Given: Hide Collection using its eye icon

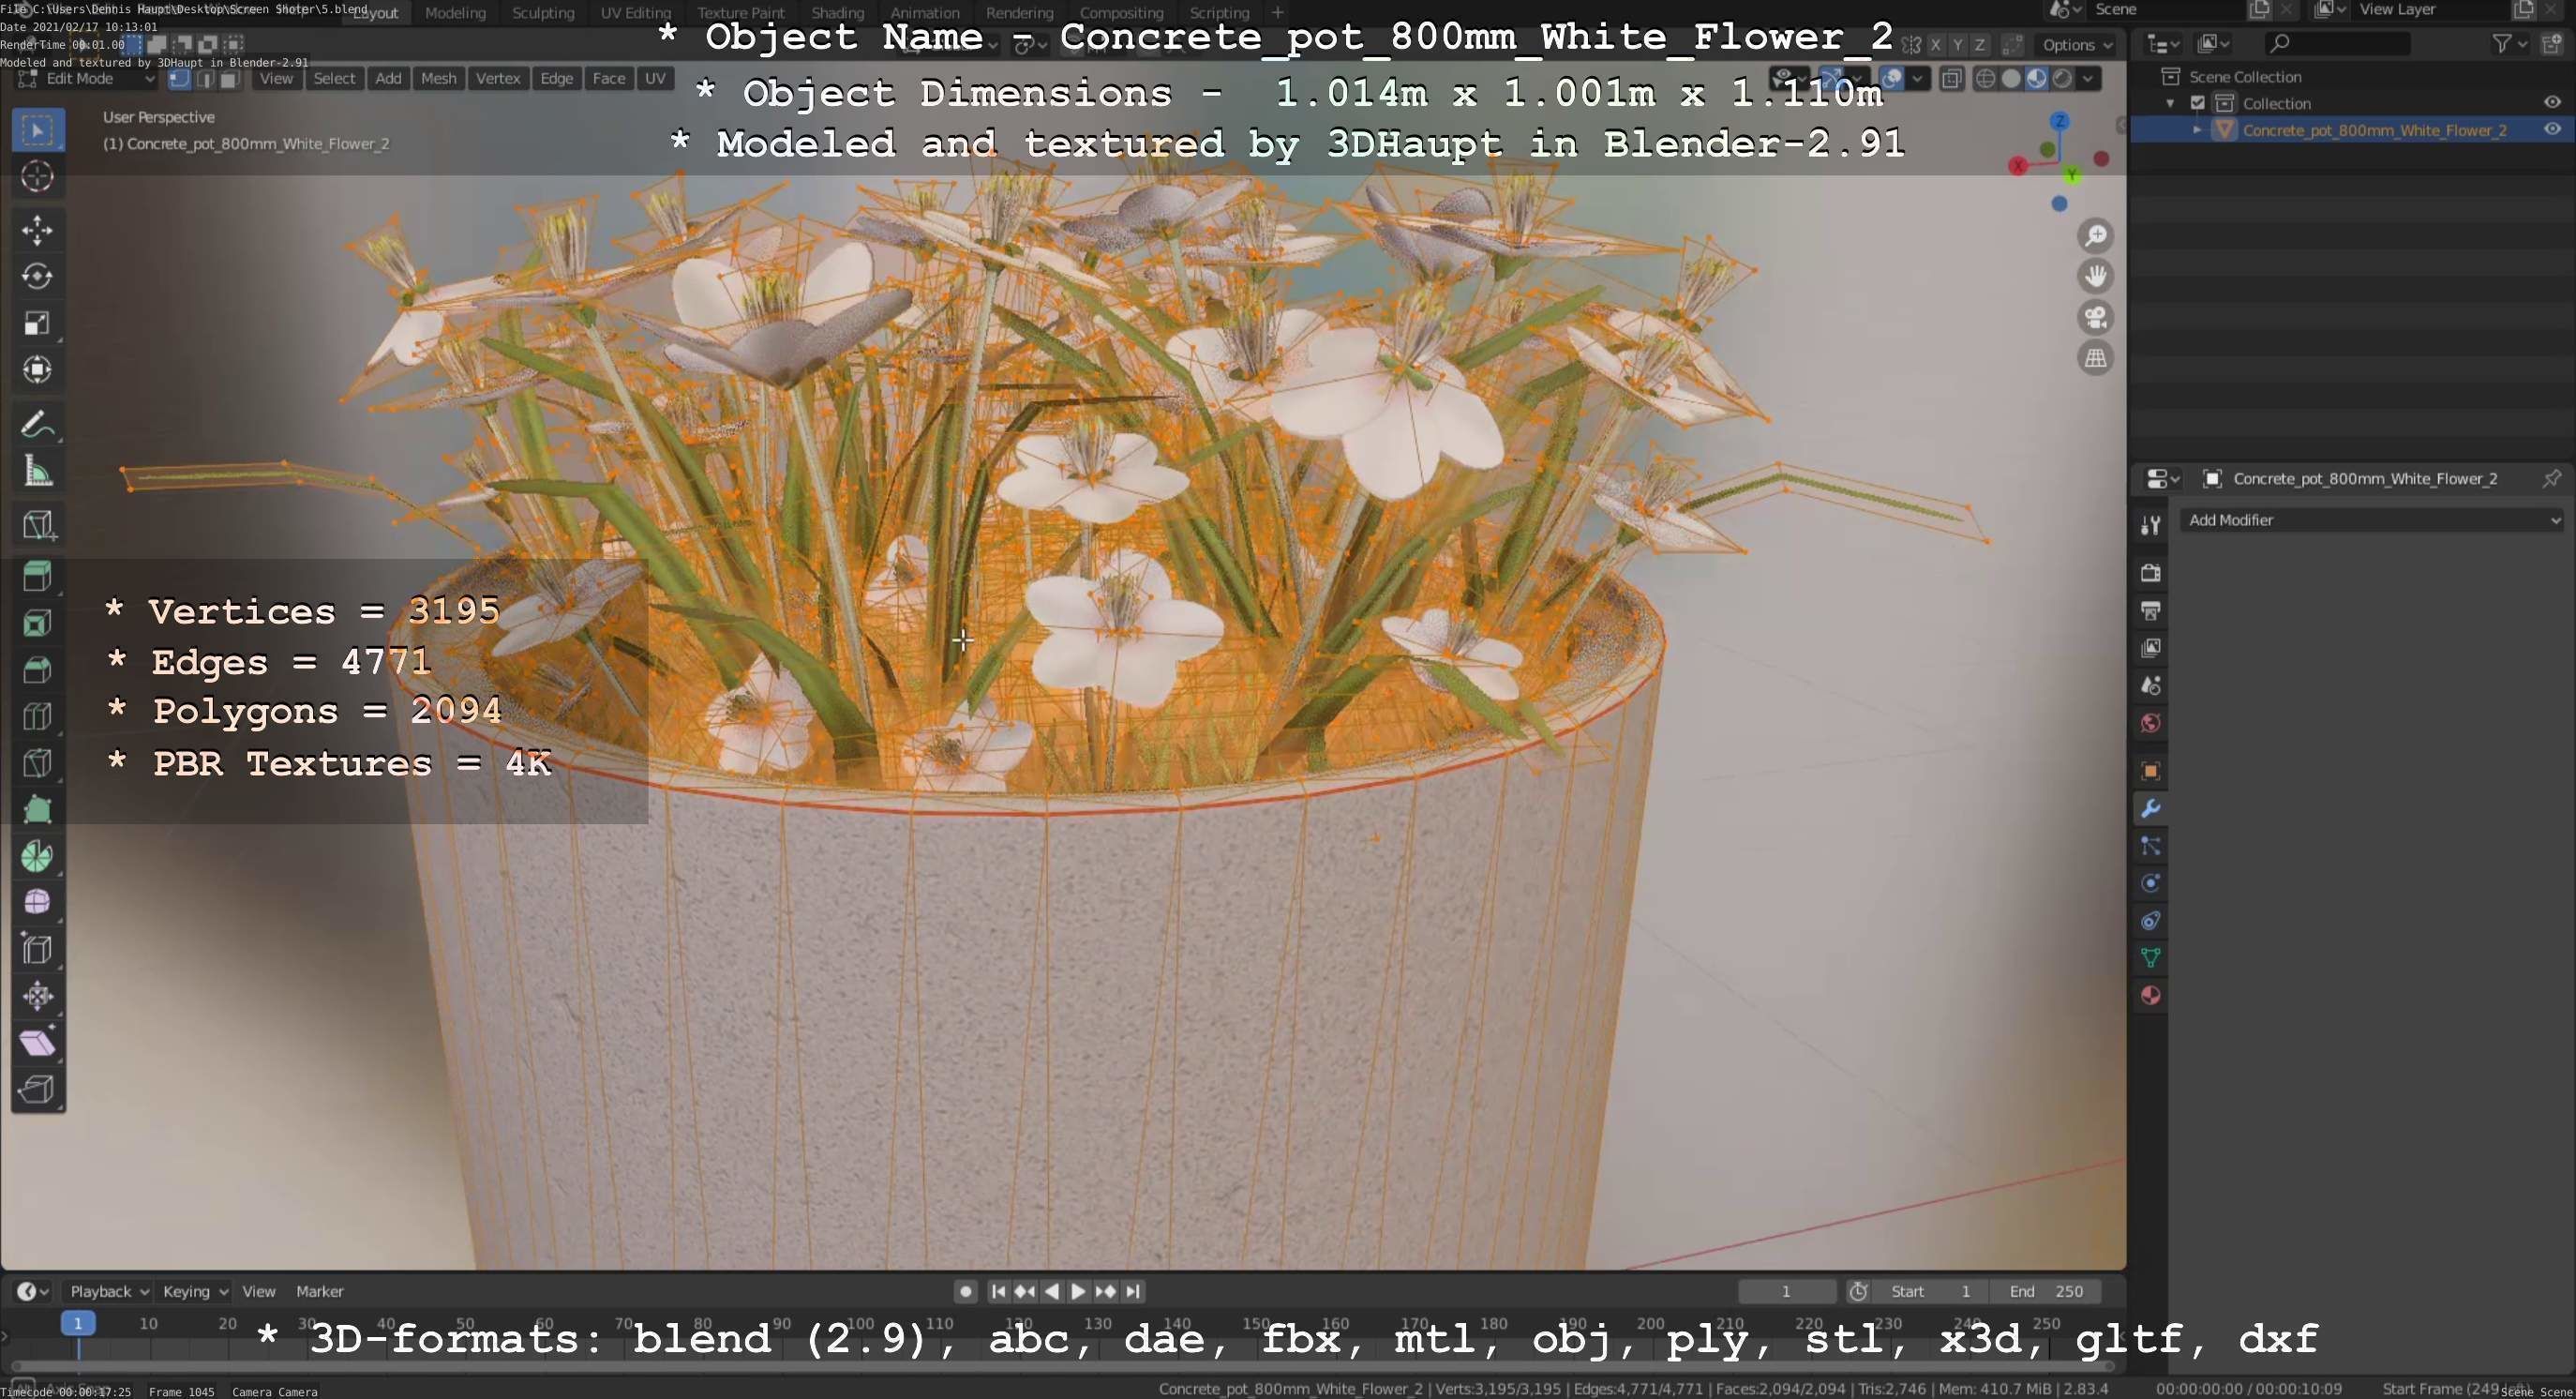Looking at the screenshot, I should click(2552, 103).
